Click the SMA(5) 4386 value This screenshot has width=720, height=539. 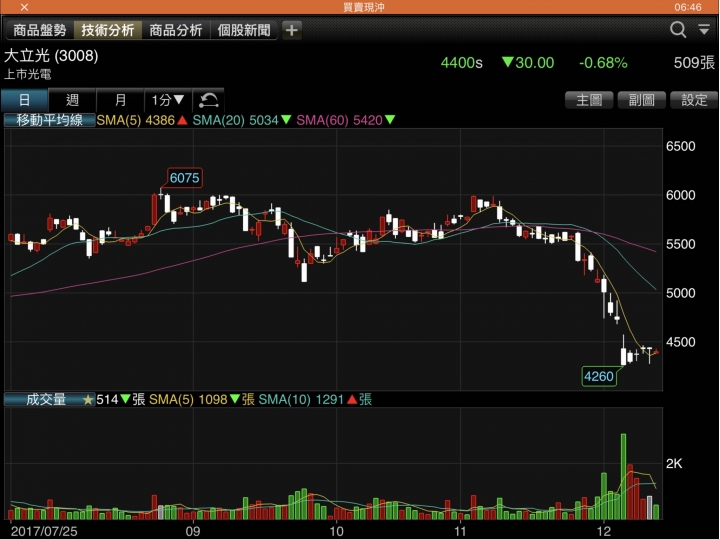[x=142, y=120]
